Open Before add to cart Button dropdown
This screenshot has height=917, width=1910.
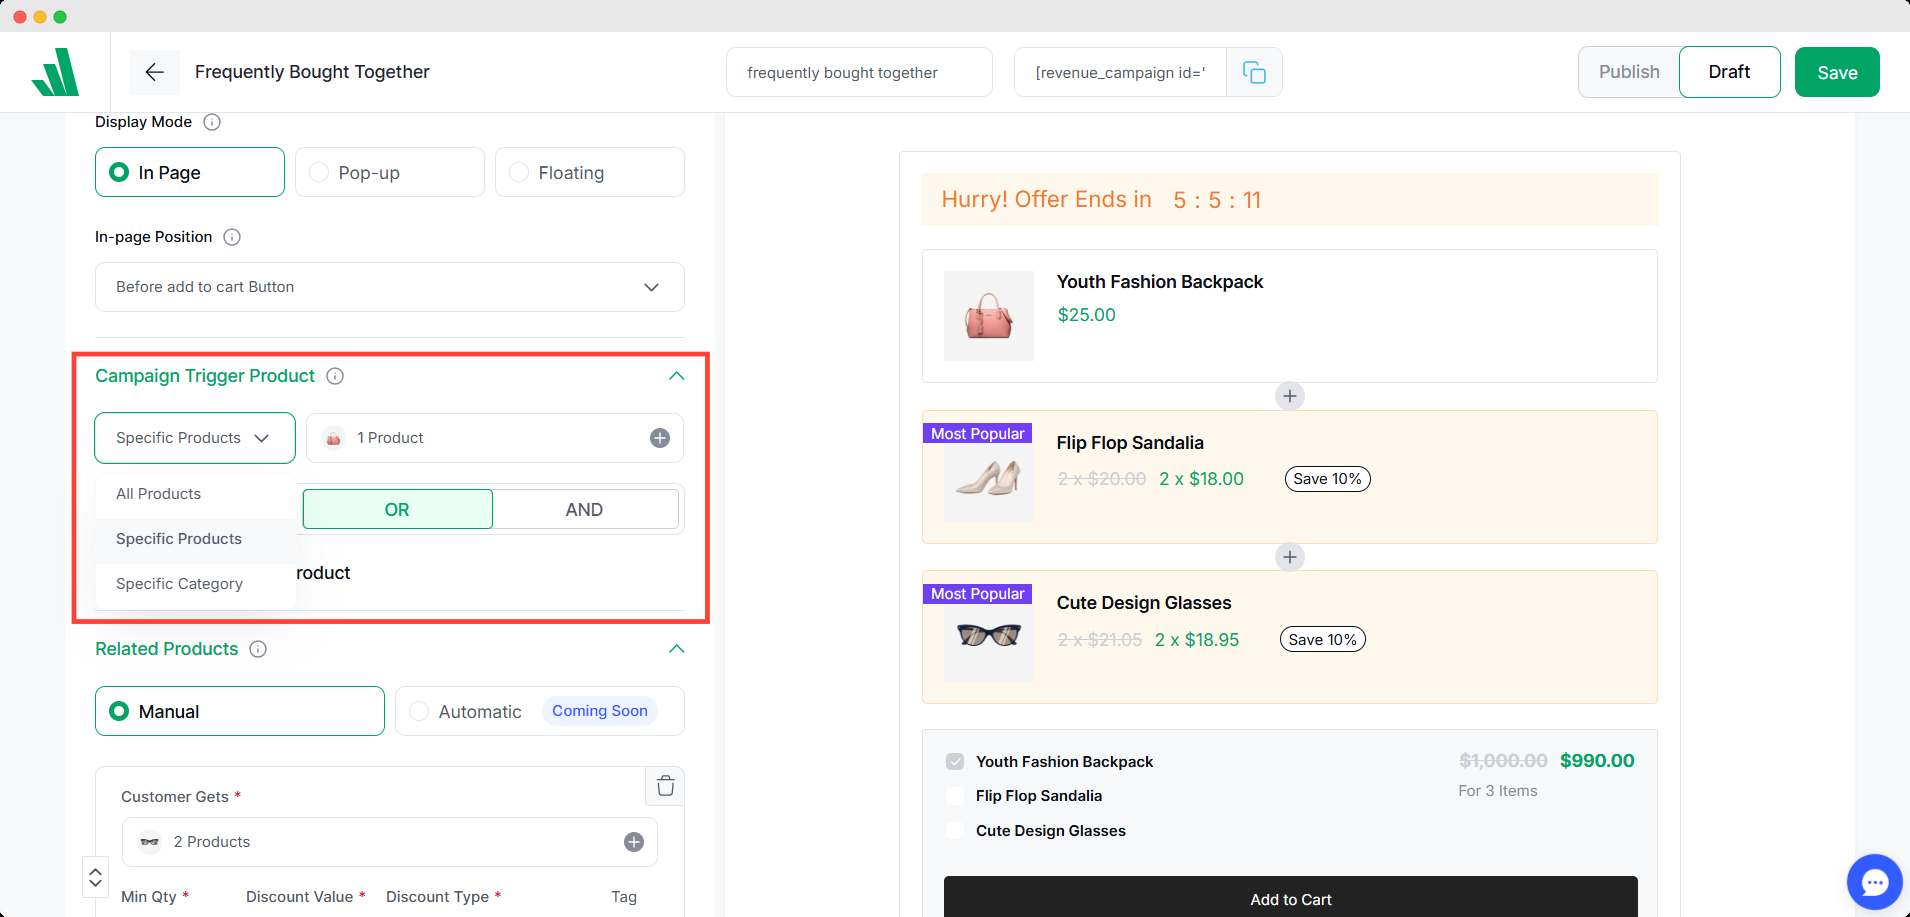tap(390, 287)
